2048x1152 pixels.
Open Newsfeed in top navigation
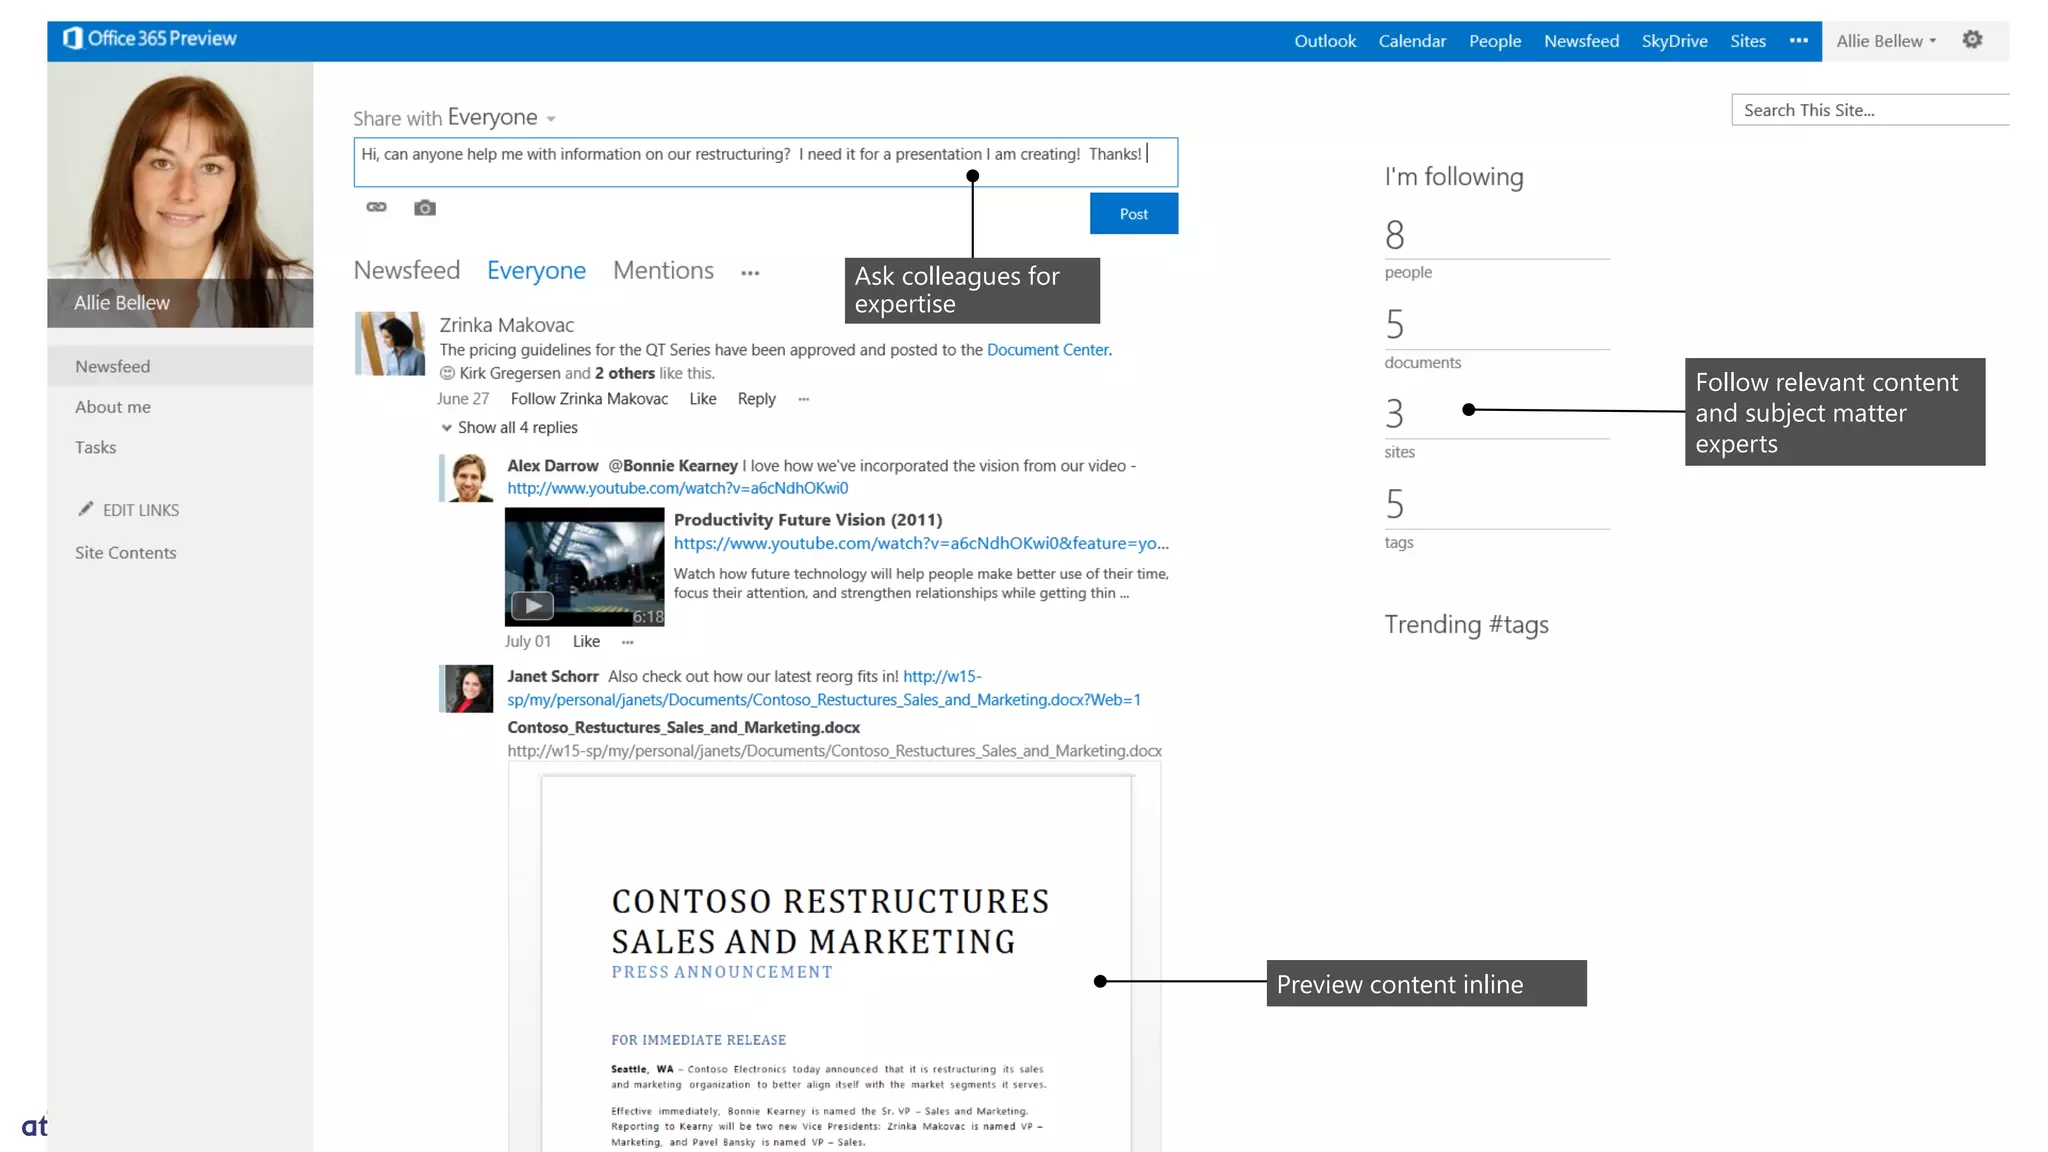(x=1581, y=41)
